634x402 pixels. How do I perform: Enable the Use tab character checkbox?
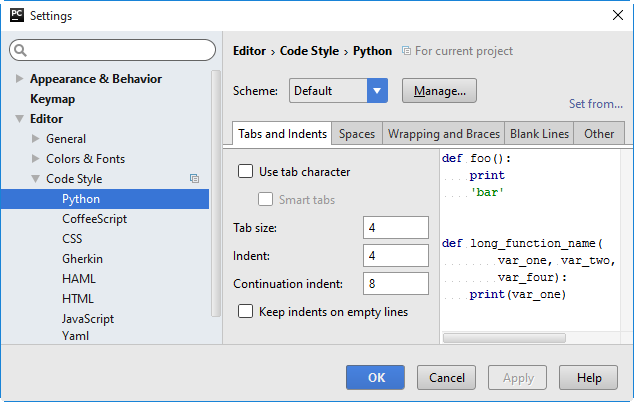pos(246,172)
